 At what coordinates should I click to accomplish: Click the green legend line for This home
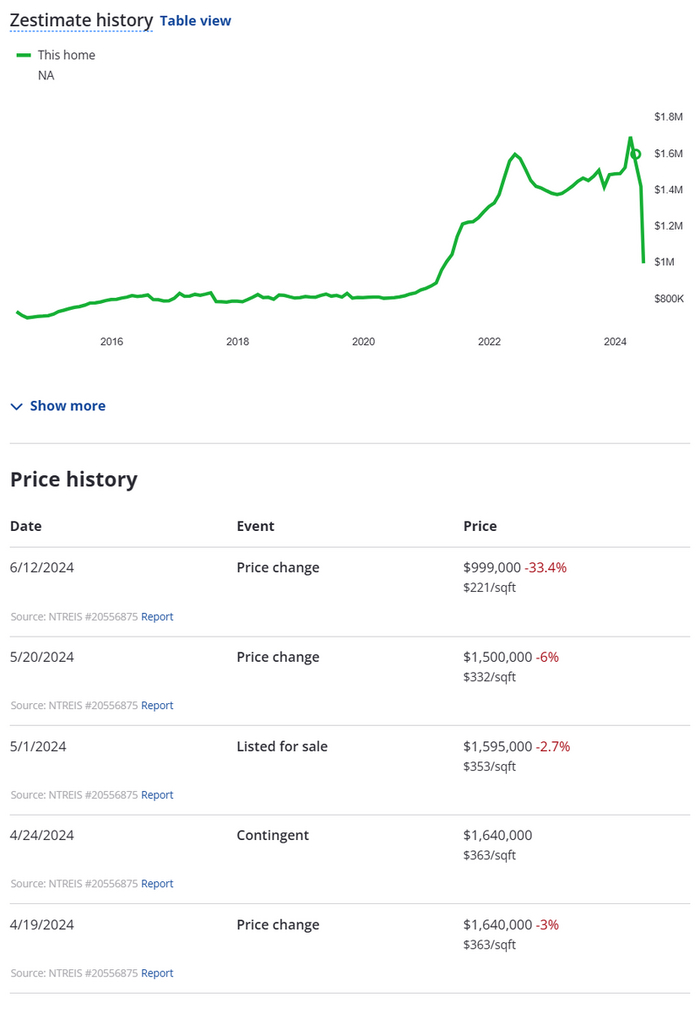pos(24,55)
